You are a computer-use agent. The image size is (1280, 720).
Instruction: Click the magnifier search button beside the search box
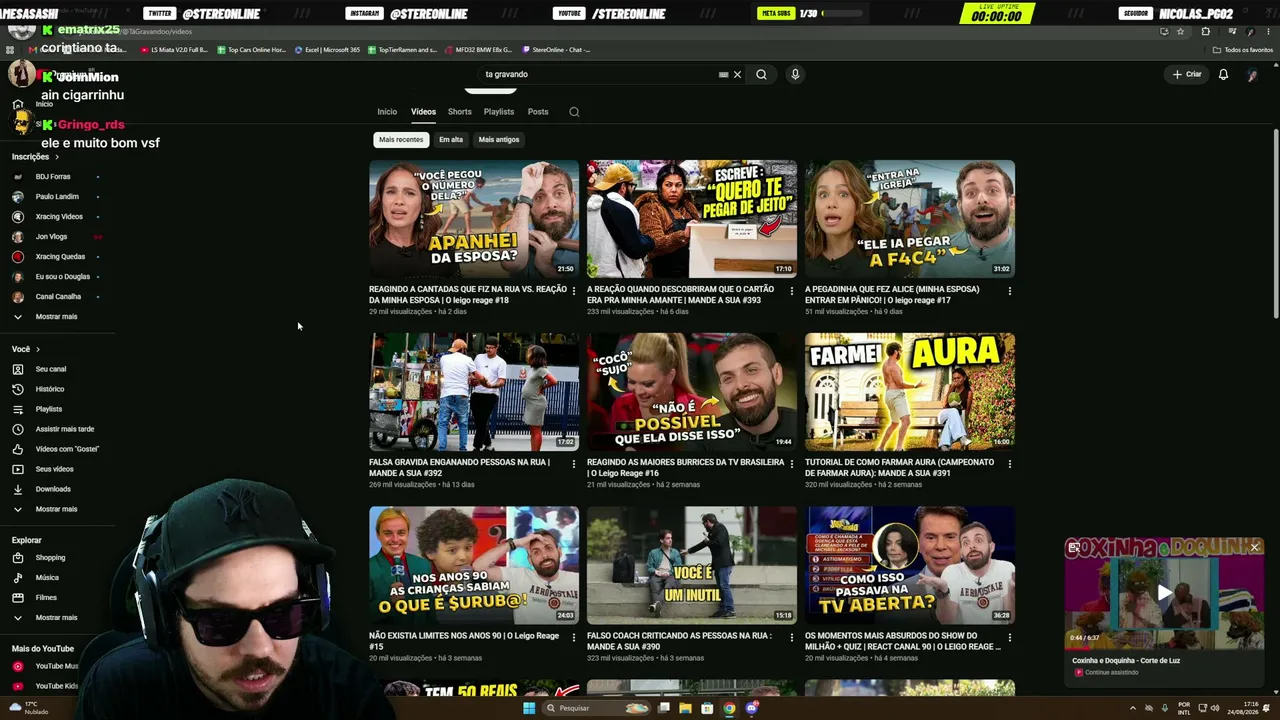pyautogui.click(x=761, y=74)
